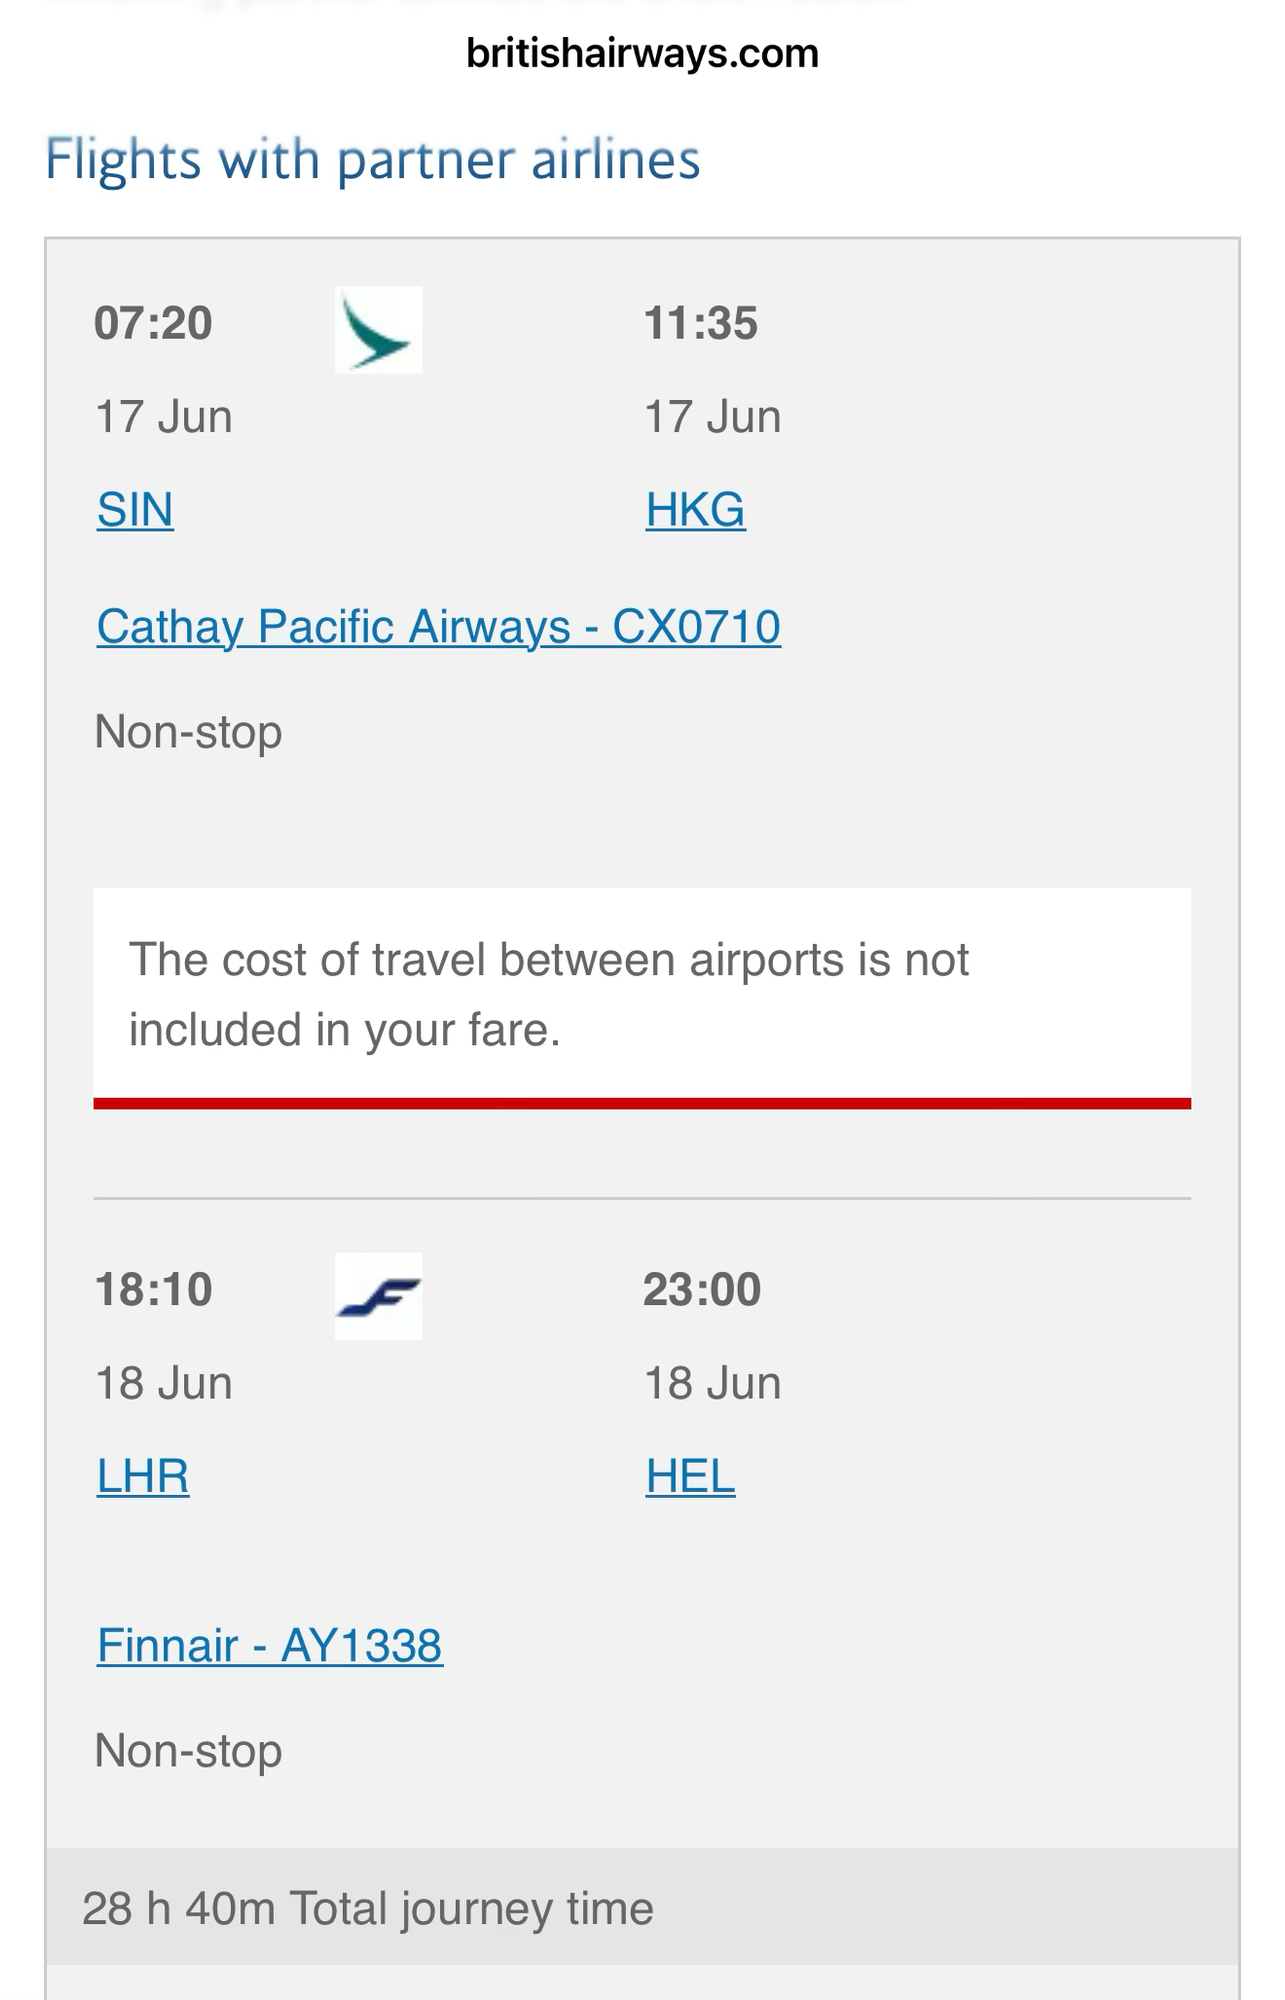Click the 23:00 arrival time
This screenshot has width=1285, height=2000.
(702, 1289)
